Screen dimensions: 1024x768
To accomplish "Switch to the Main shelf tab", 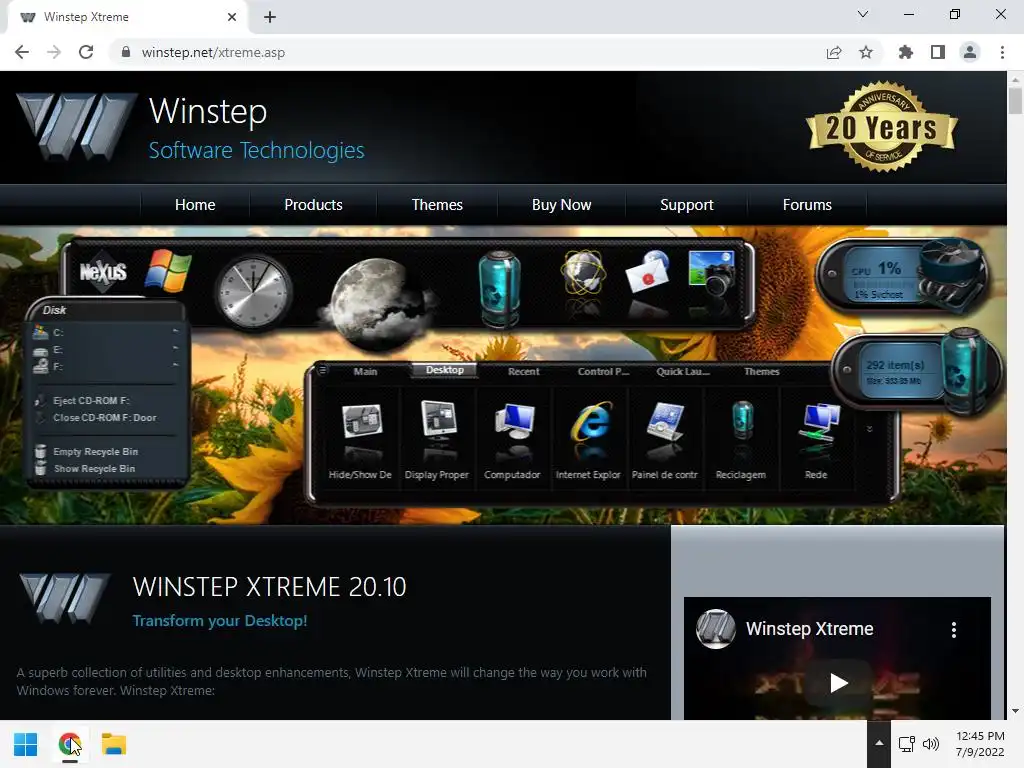I will (366, 371).
